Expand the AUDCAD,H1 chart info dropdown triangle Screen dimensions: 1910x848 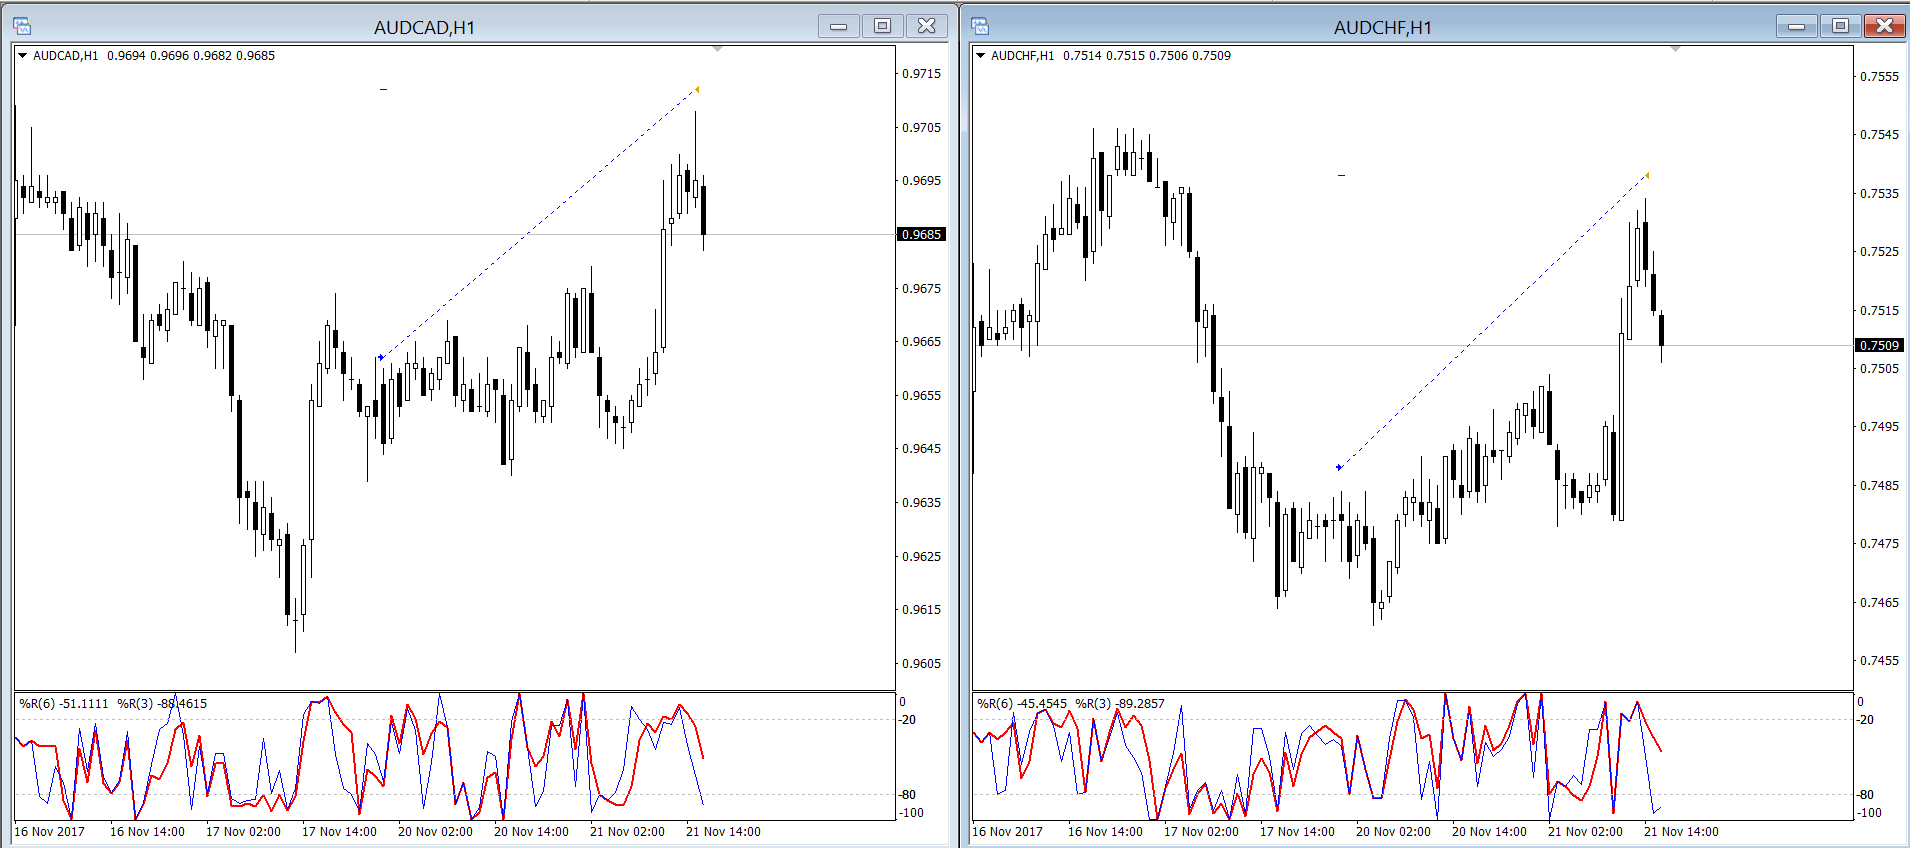[22, 56]
